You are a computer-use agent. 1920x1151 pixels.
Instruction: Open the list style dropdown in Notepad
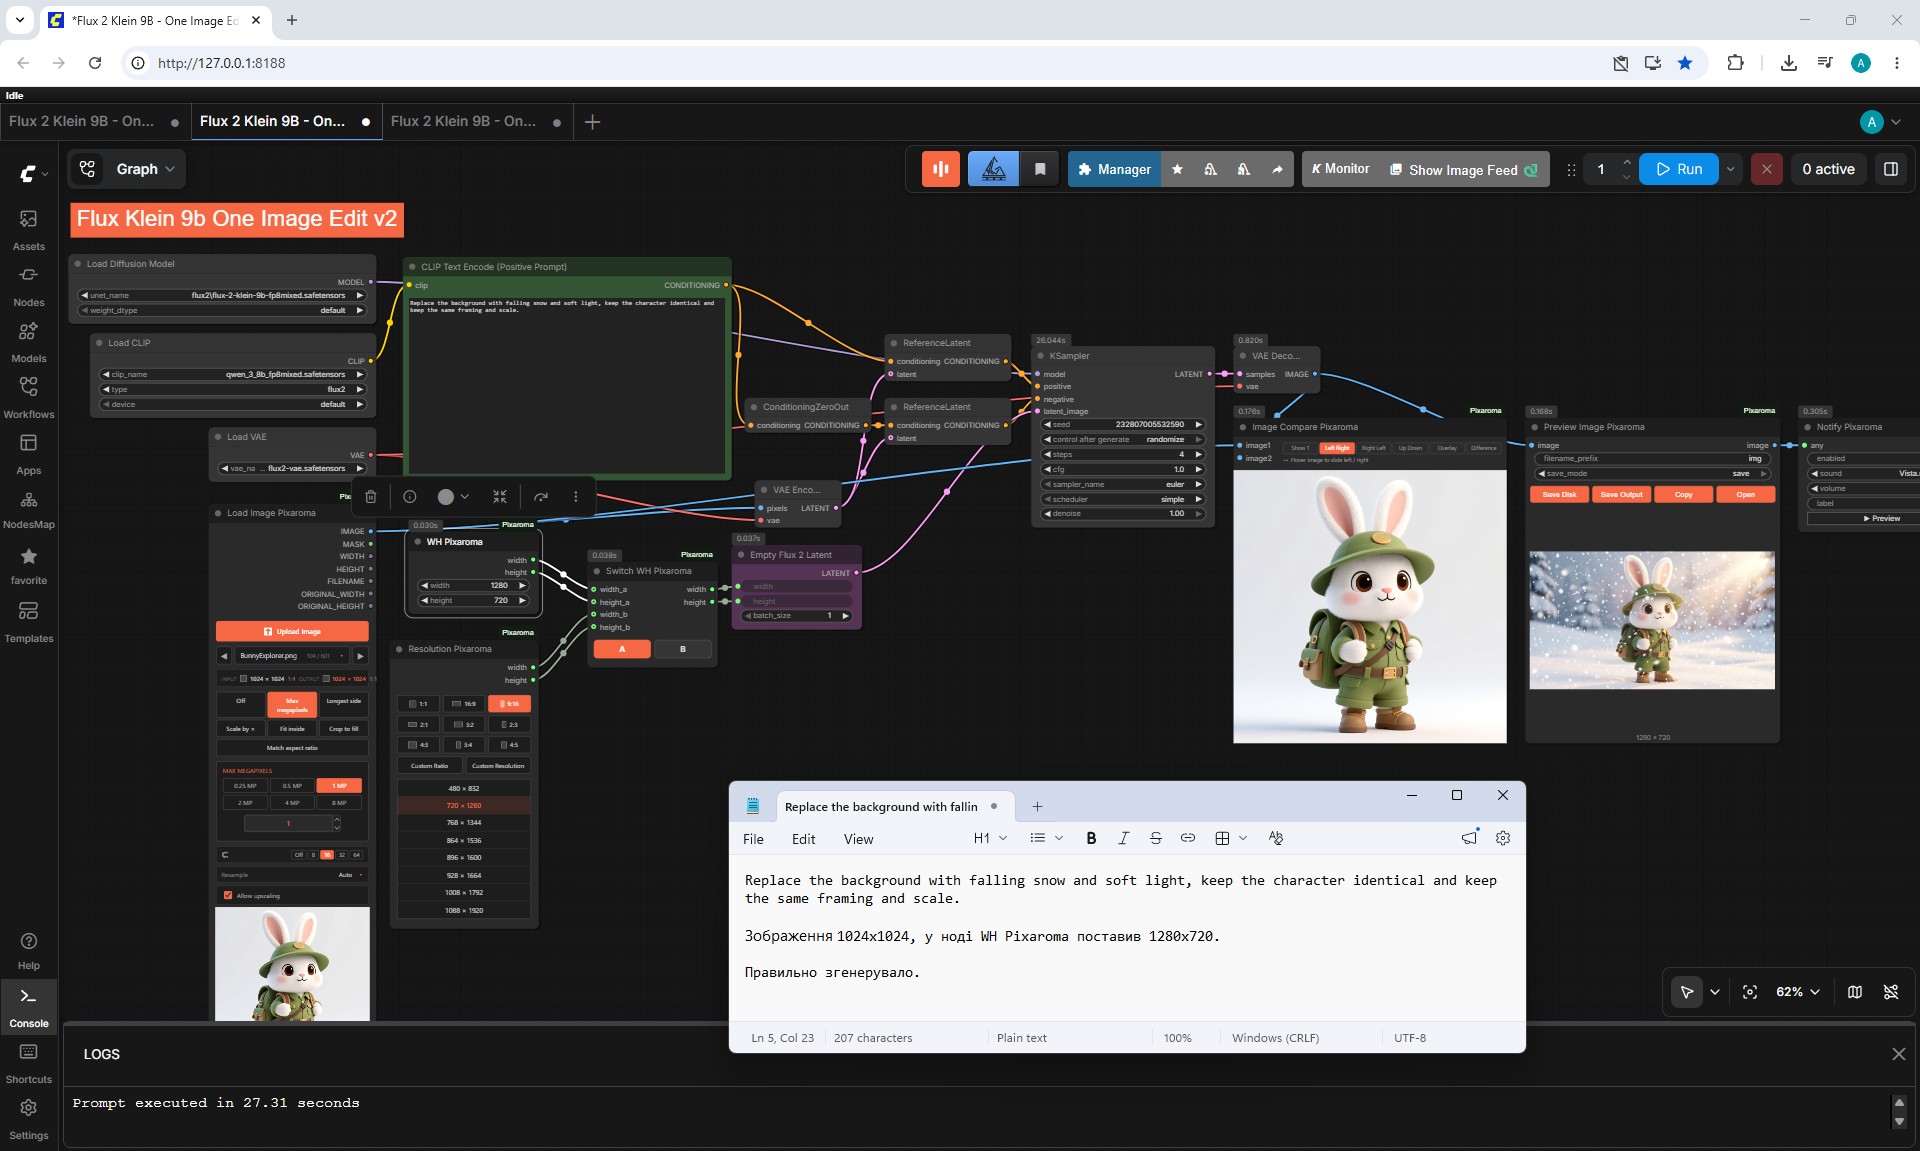(1046, 838)
